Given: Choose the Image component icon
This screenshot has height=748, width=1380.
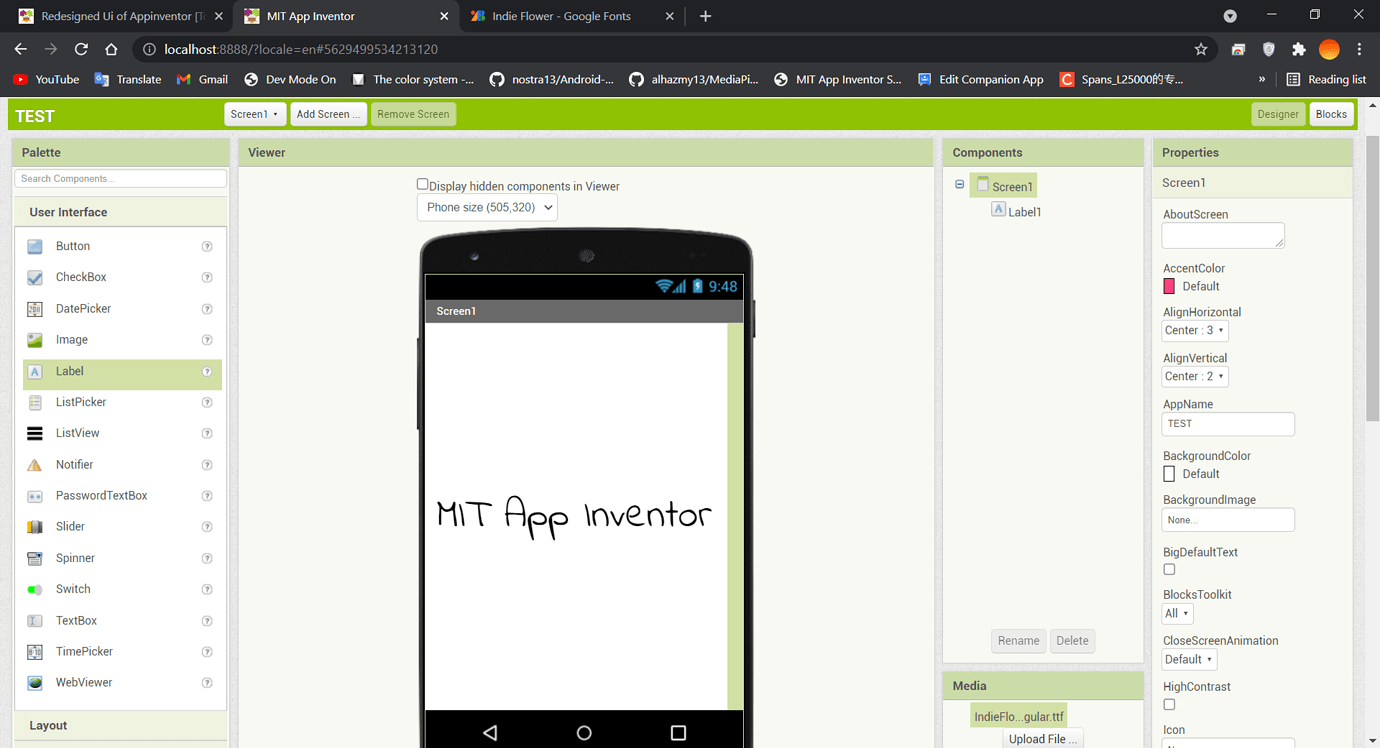Looking at the screenshot, I should (x=35, y=340).
